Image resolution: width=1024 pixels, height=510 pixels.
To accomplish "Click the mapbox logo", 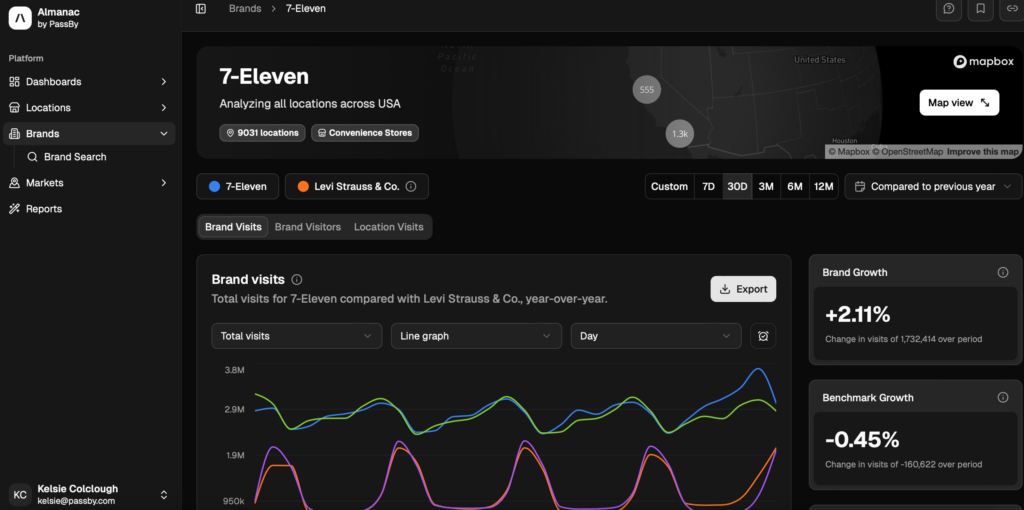I will [x=984, y=61].
